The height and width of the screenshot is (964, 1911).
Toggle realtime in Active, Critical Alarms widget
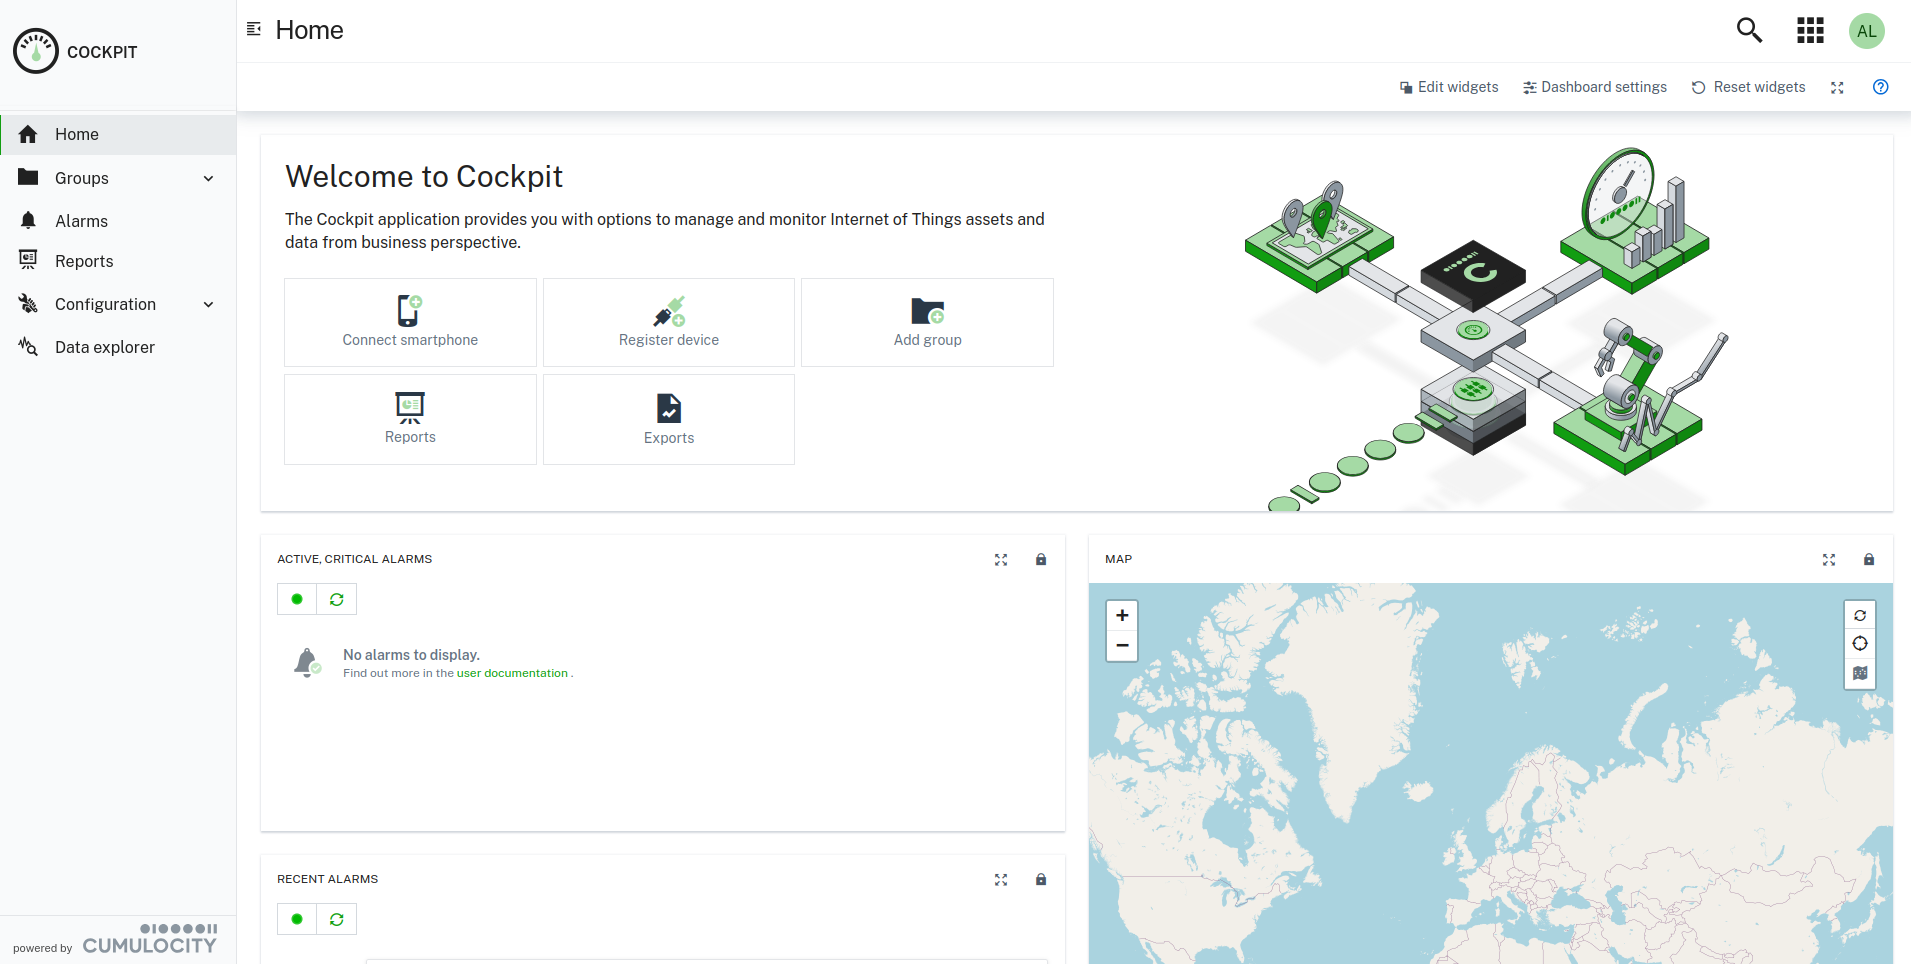[297, 599]
